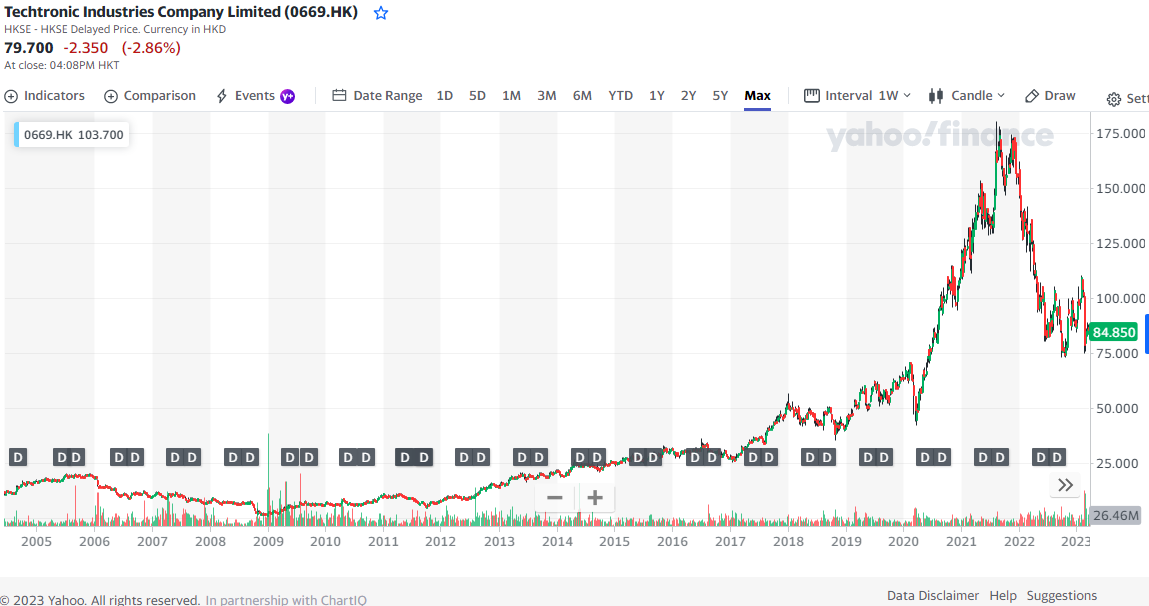Click the 2023 year label on x-axis
Image resolution: width=1149 pixels, height=606 pixels.
pyautogui.click(x=1076, y=542)
